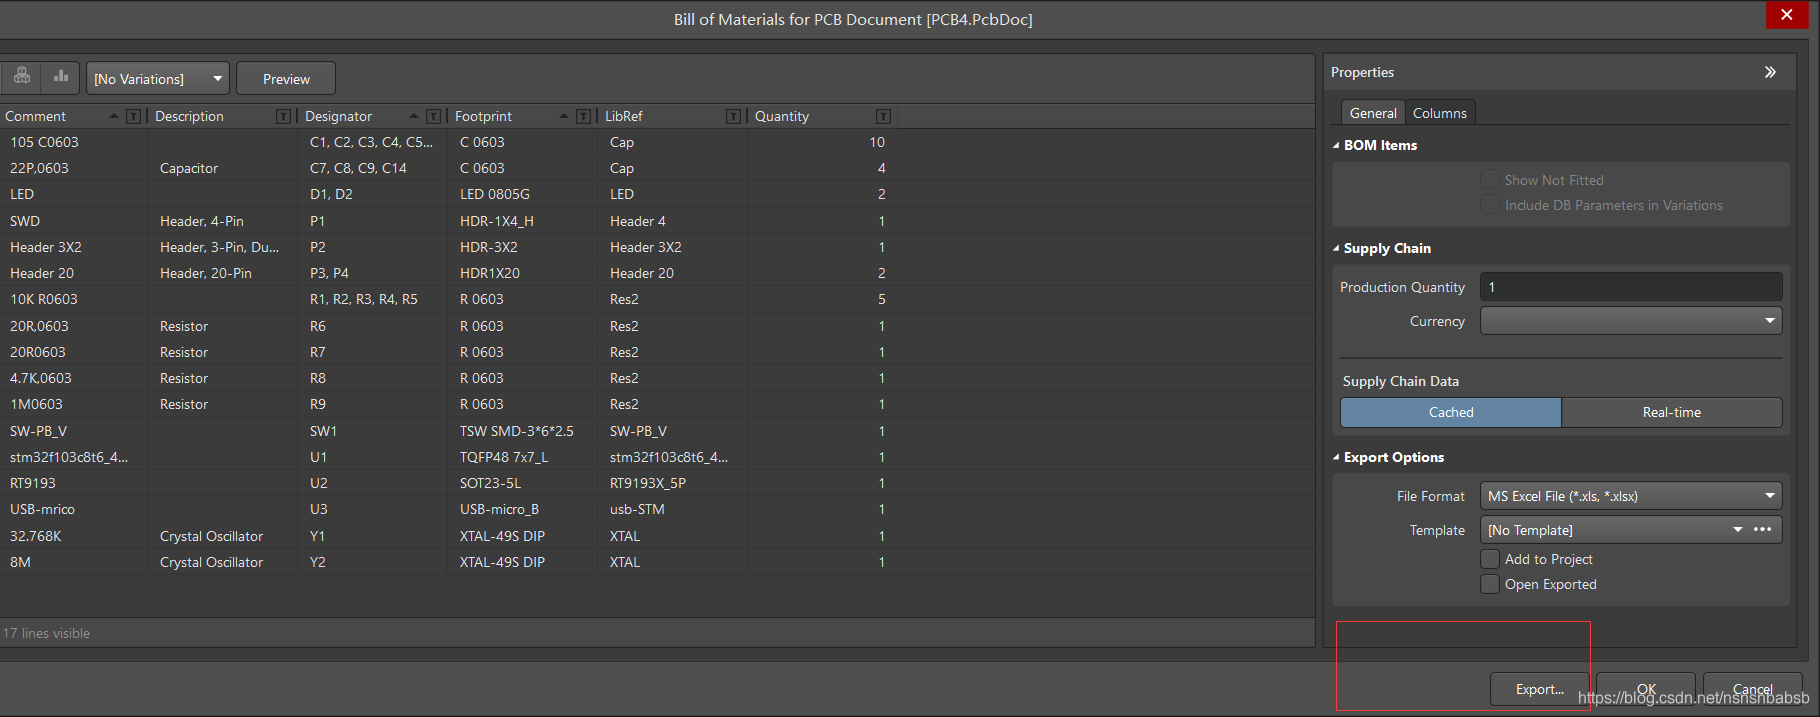Open filter icon on LibRef column
The image size is (1820, 717).
click(x=733, y=117)
